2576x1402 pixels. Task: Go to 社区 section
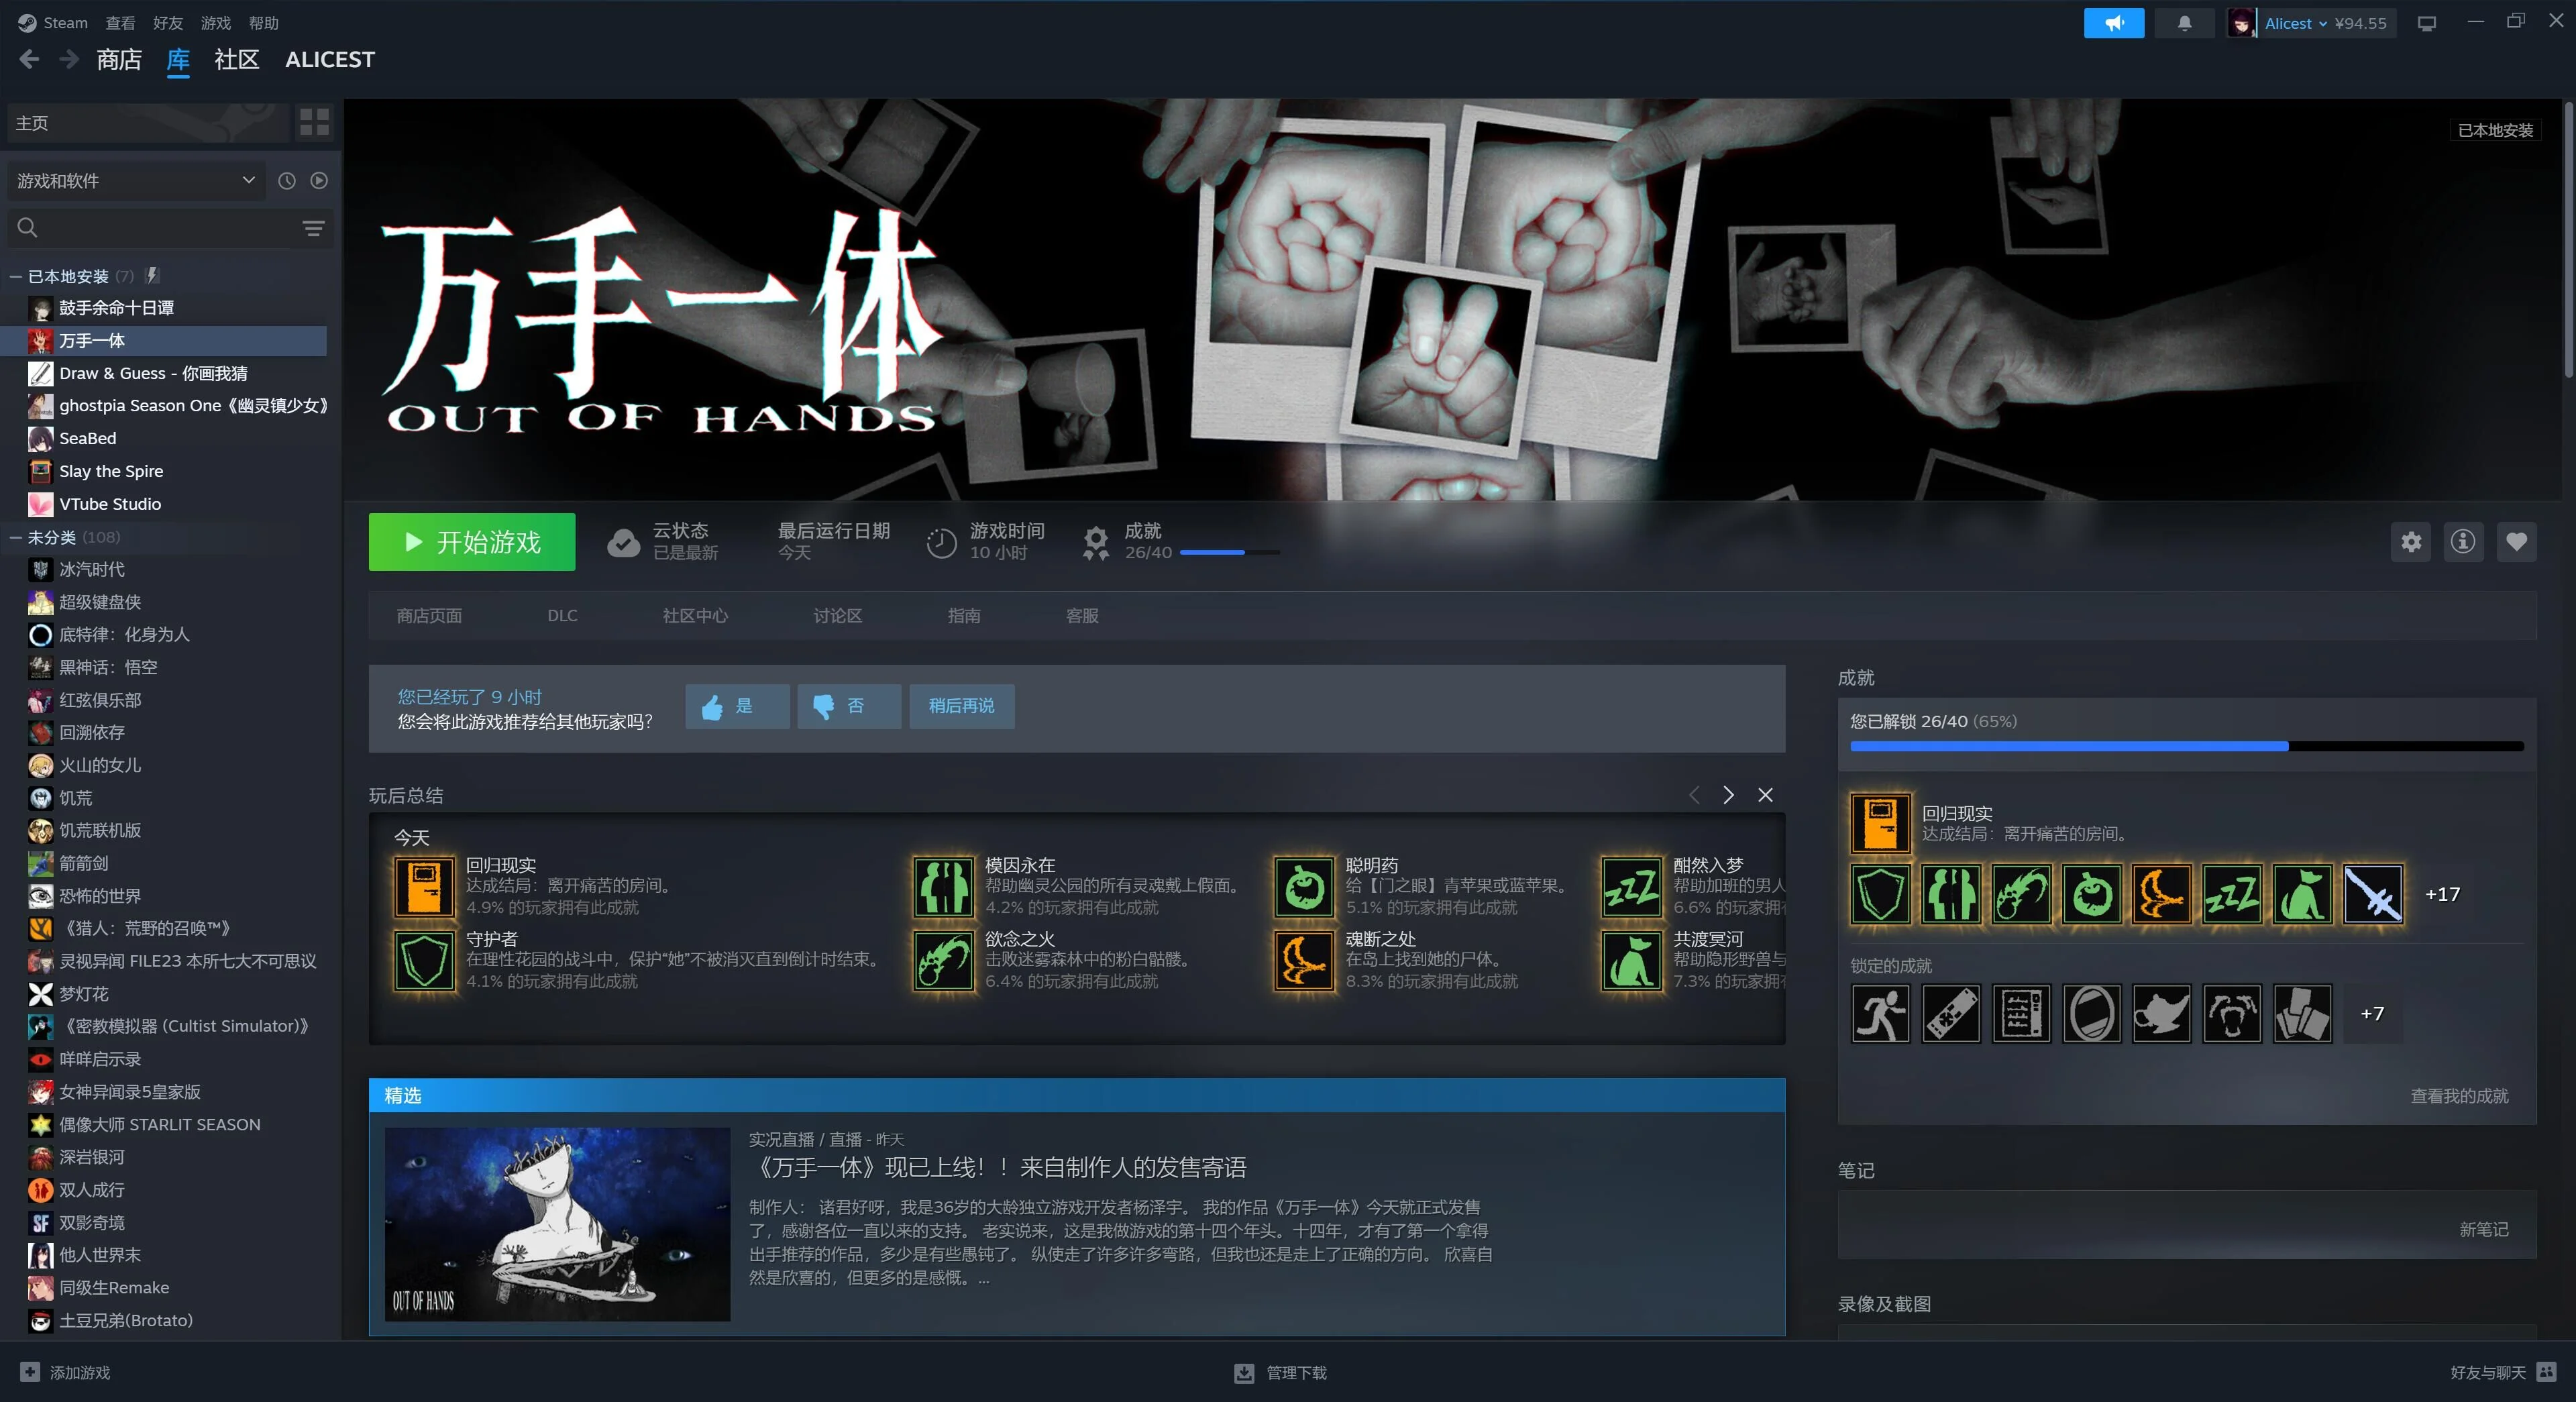pos(237,60)
